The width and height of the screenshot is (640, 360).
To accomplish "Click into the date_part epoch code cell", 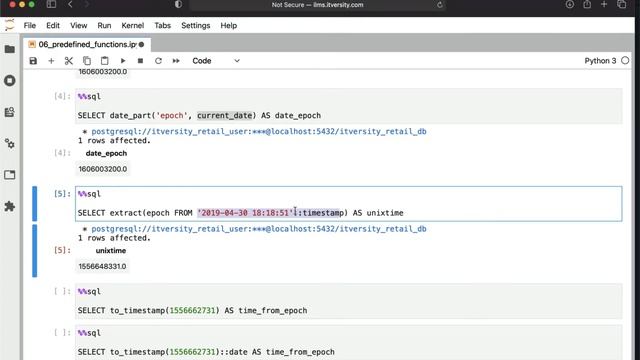I will pyautogui.click(x=349, y=106).
